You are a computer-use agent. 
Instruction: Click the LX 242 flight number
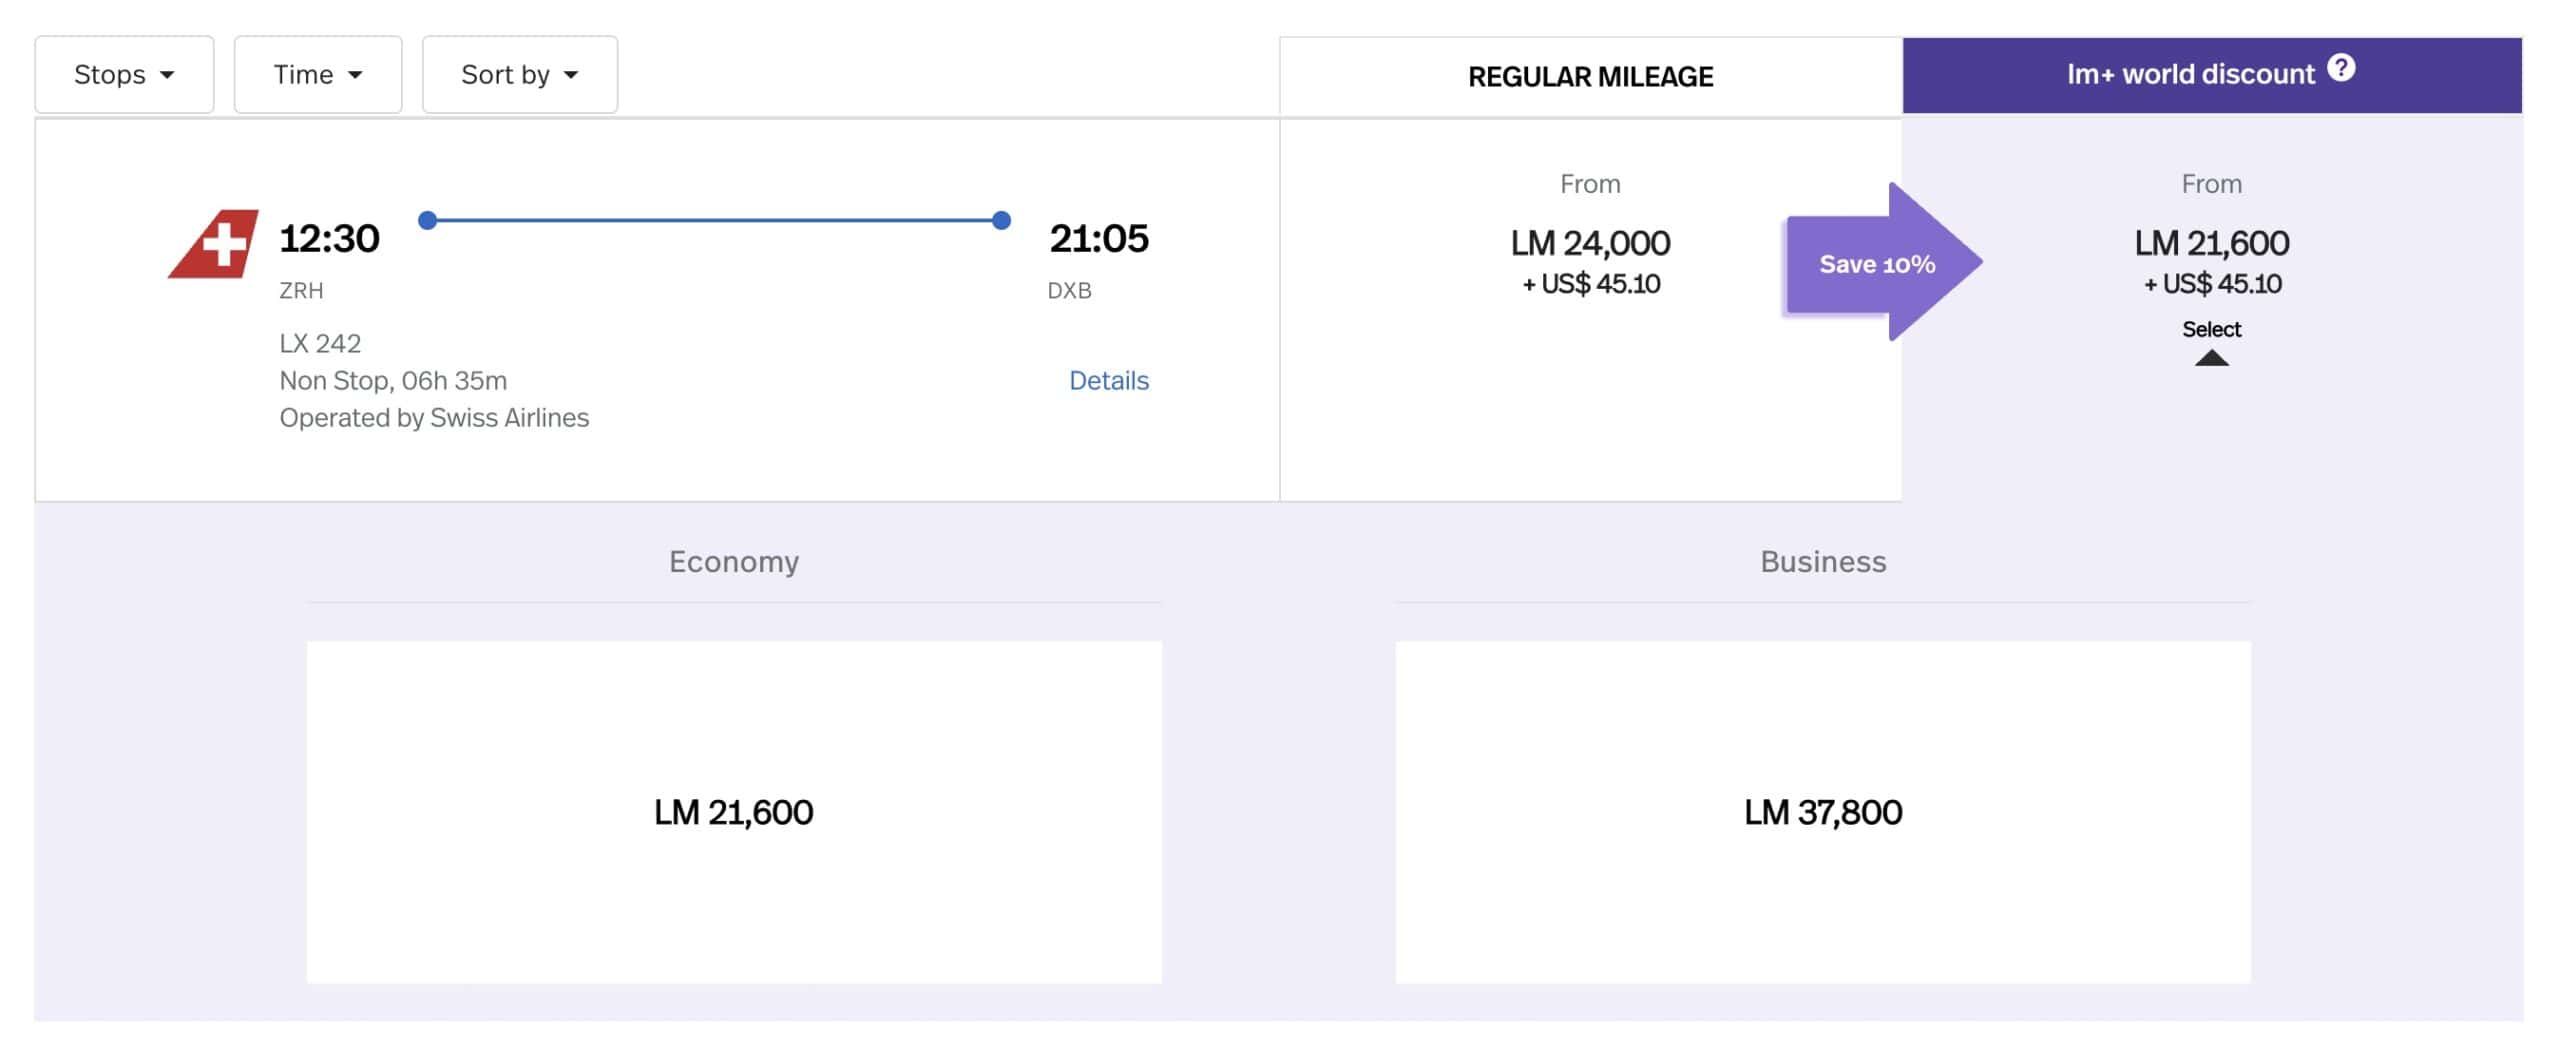pyautogui.click(x=320, y=343)
